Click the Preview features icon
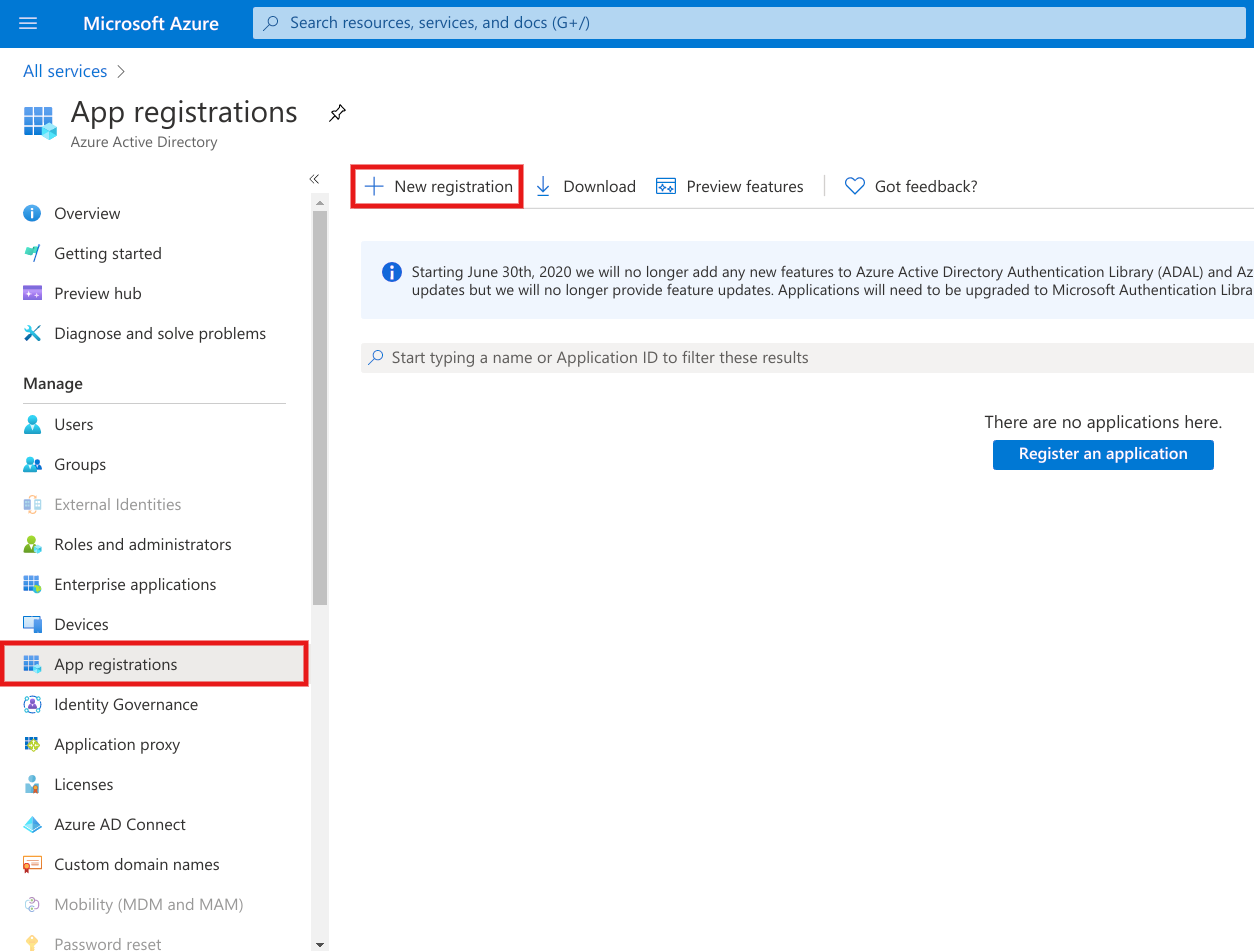This screenshot has height=951, width=1254. pyautogui.click(x=666, y=186)
